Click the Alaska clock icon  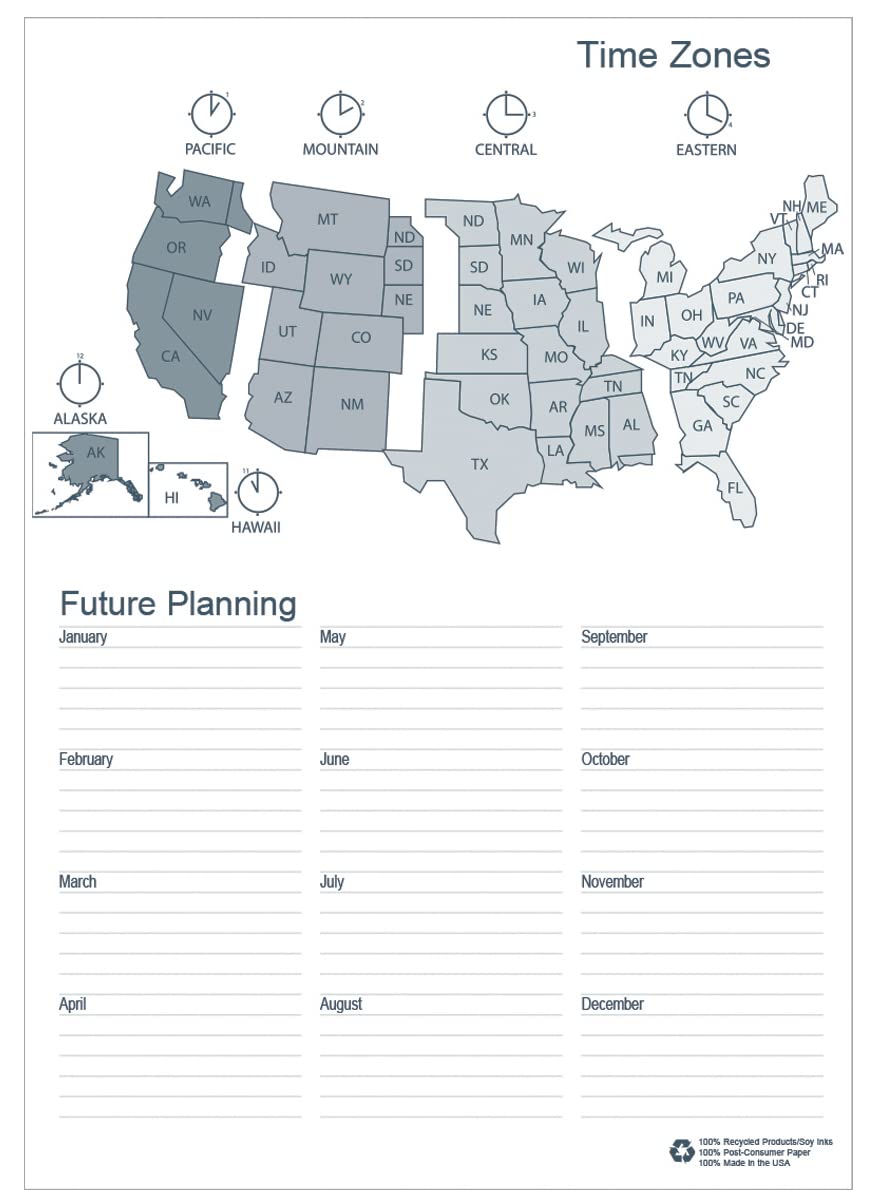point(80,381)
